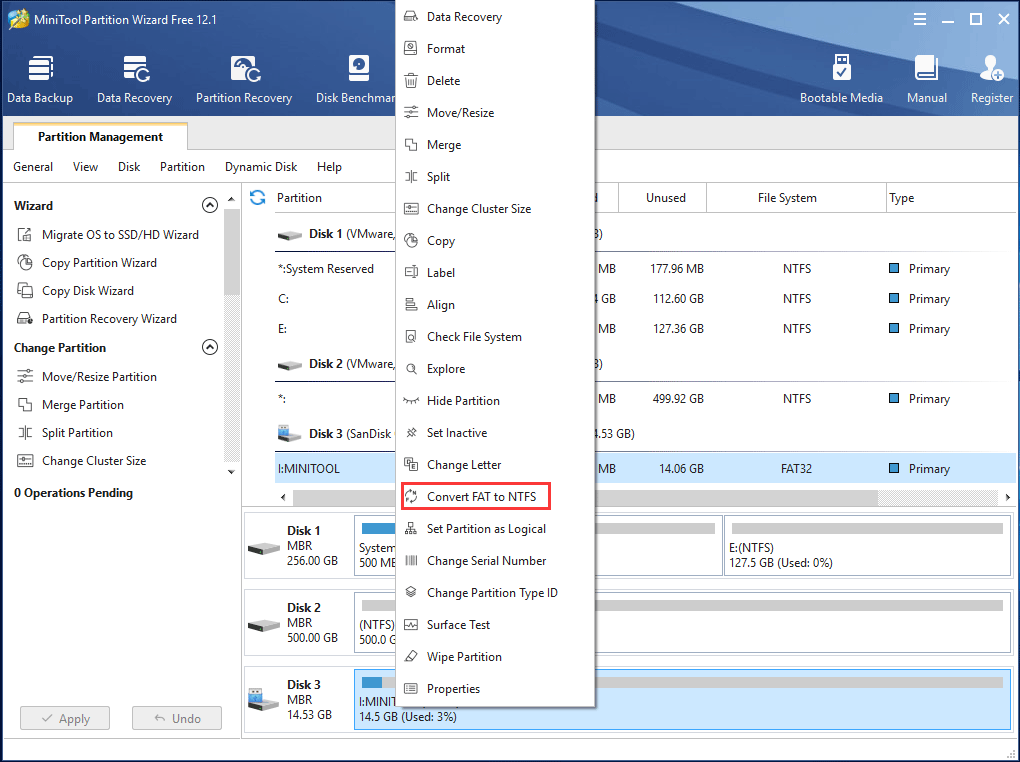
Task: Select Convert FAT to NTFS
Action: 495,497
